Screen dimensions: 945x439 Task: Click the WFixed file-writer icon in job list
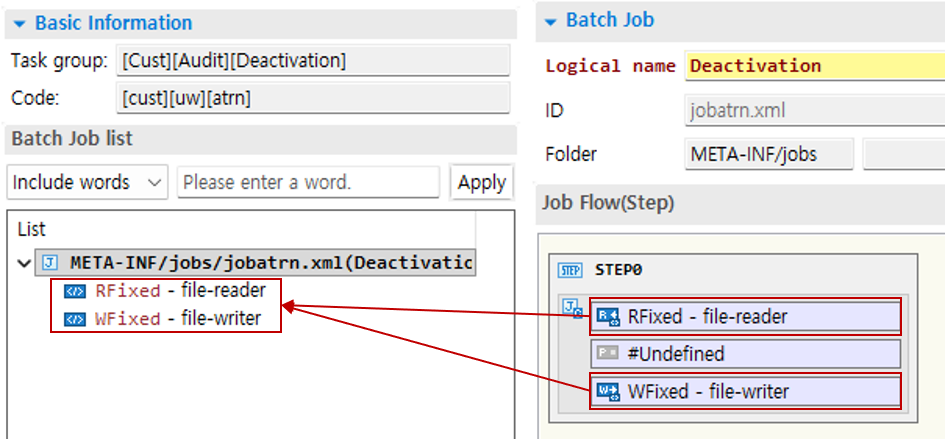tap(75, 319)
